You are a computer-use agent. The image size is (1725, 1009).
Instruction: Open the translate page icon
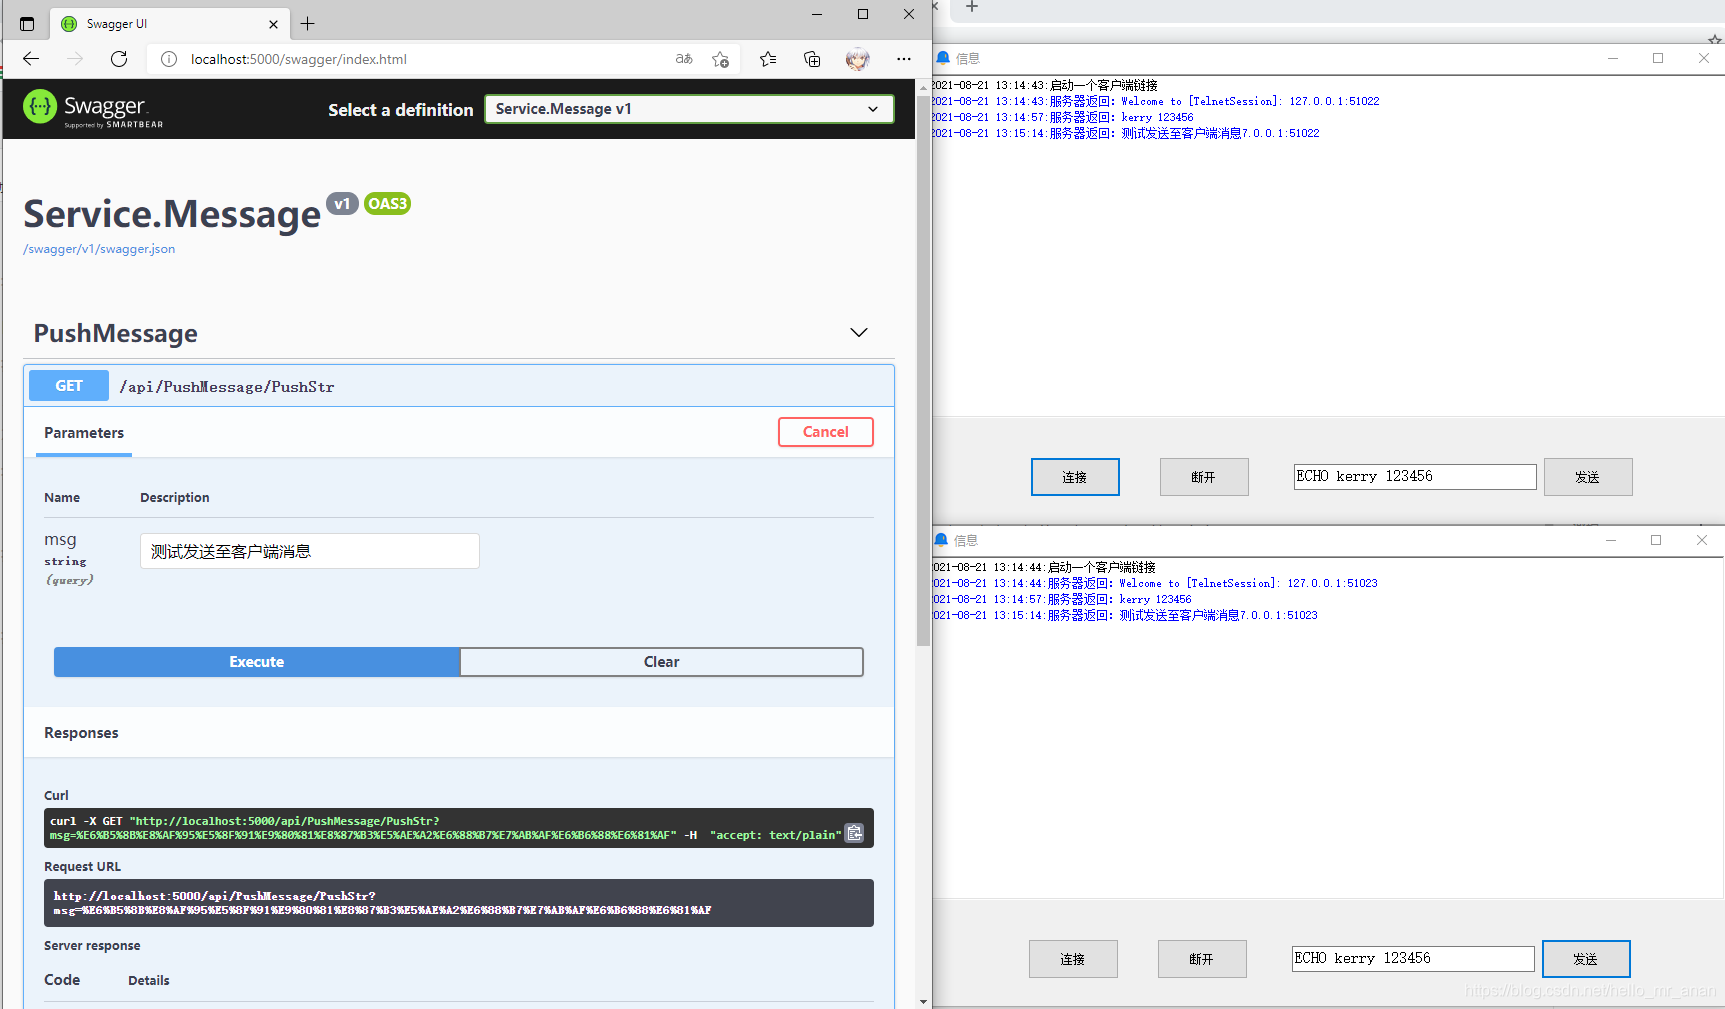pos(684,59)
